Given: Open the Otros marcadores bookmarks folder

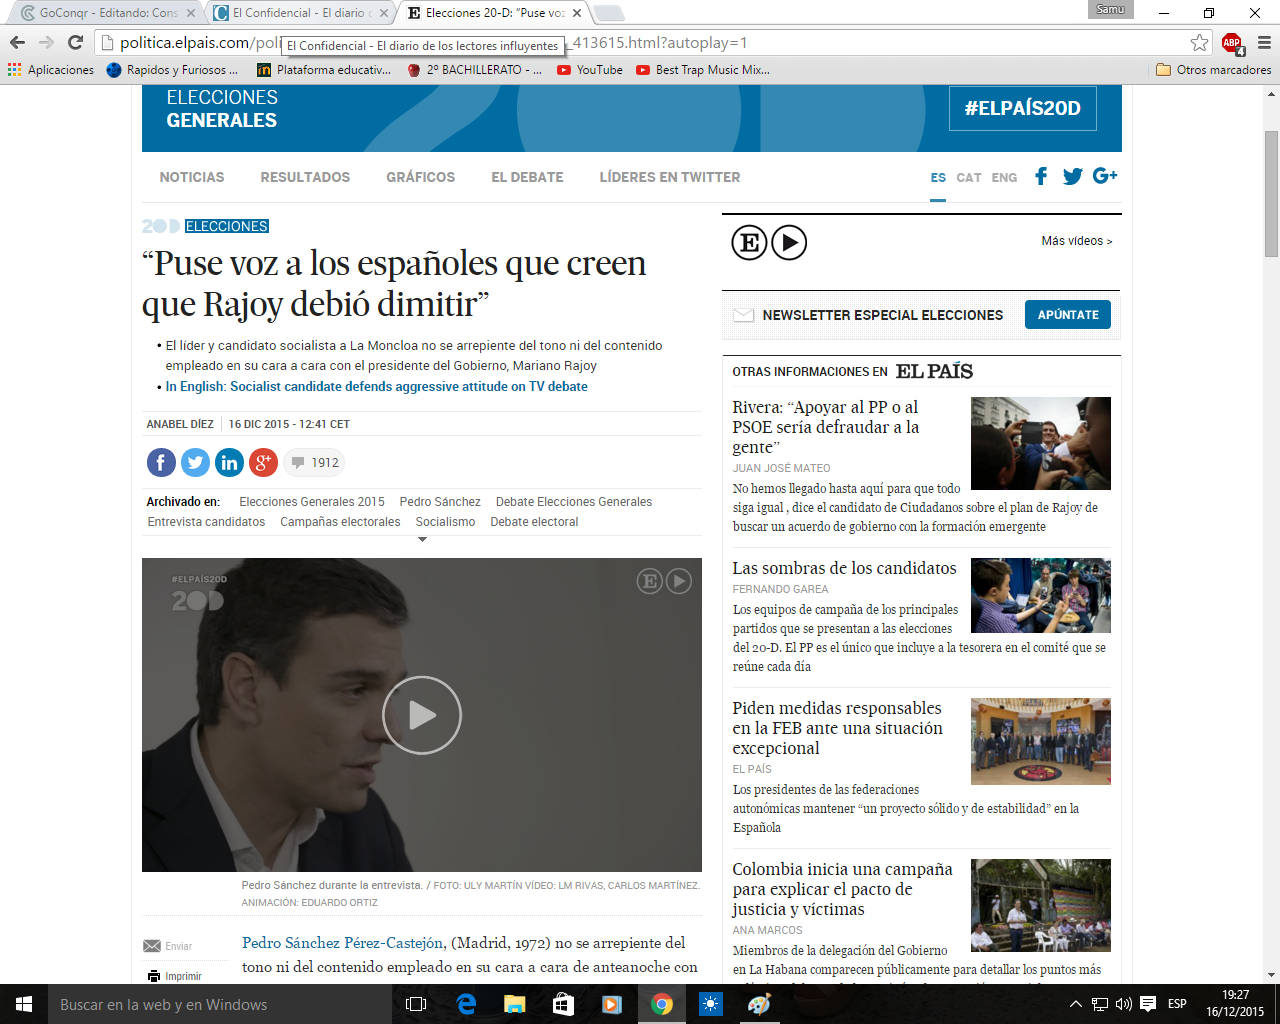Looking at the screenshot, I should pos(1213,70).
